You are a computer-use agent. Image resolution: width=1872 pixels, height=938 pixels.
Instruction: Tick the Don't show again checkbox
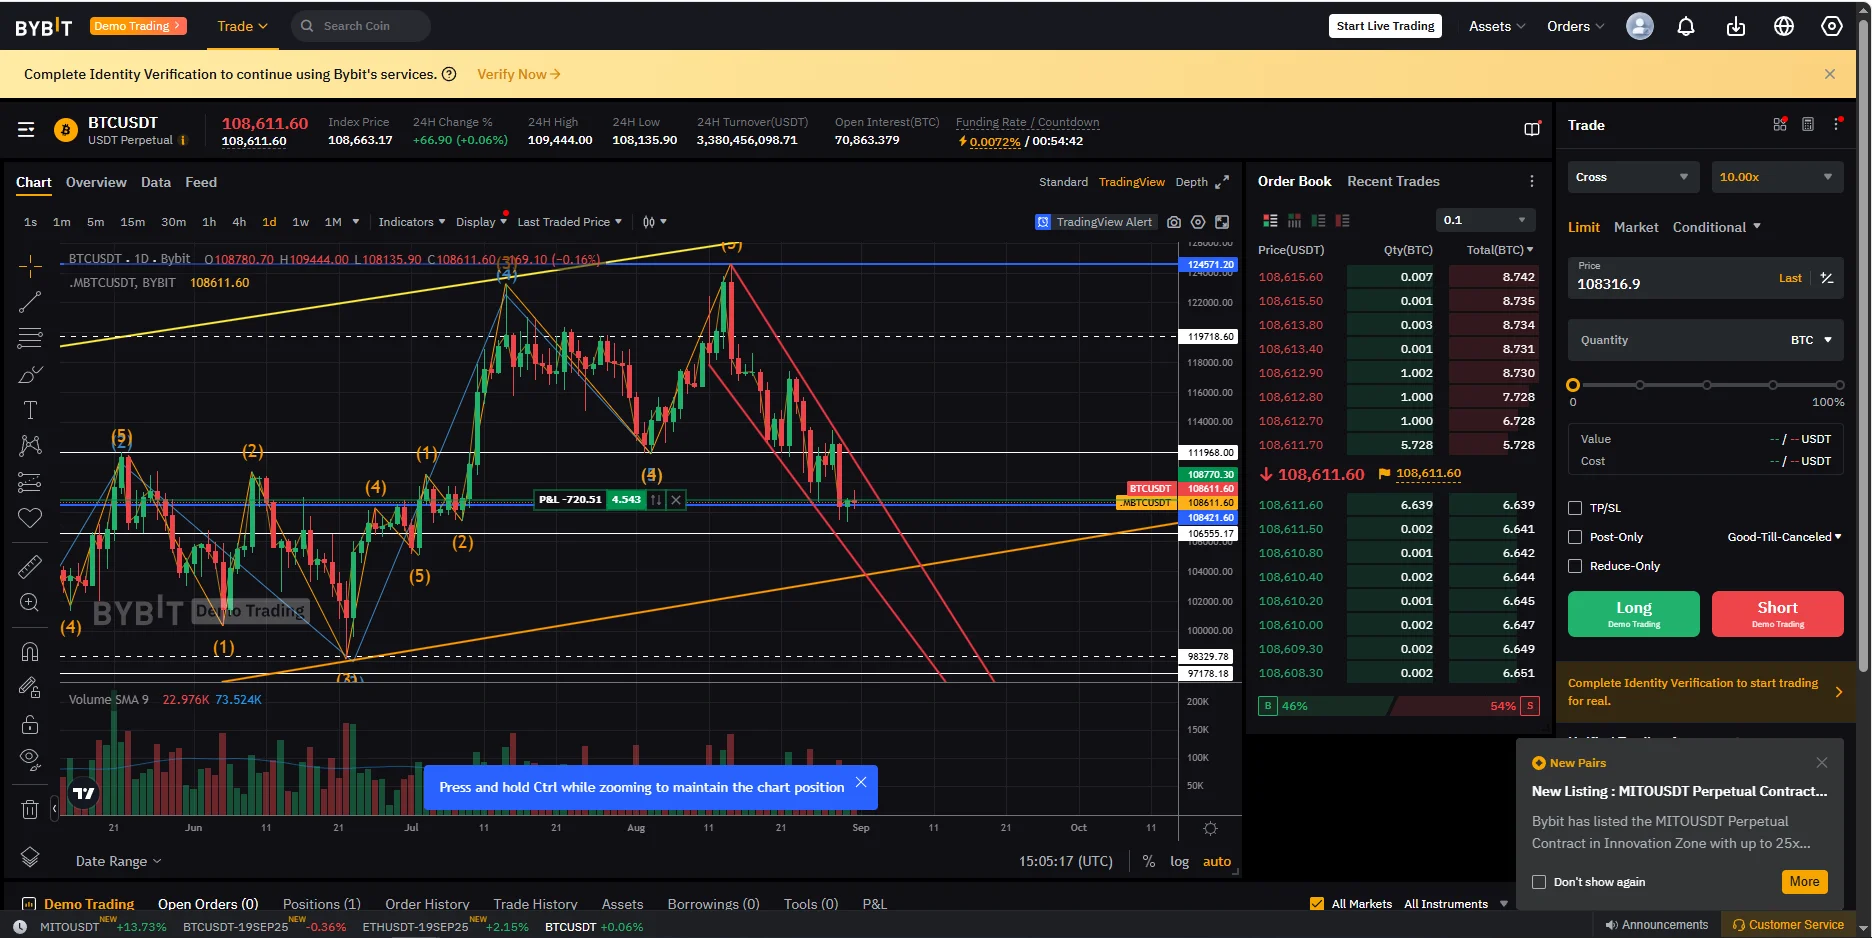(1539, 882)
